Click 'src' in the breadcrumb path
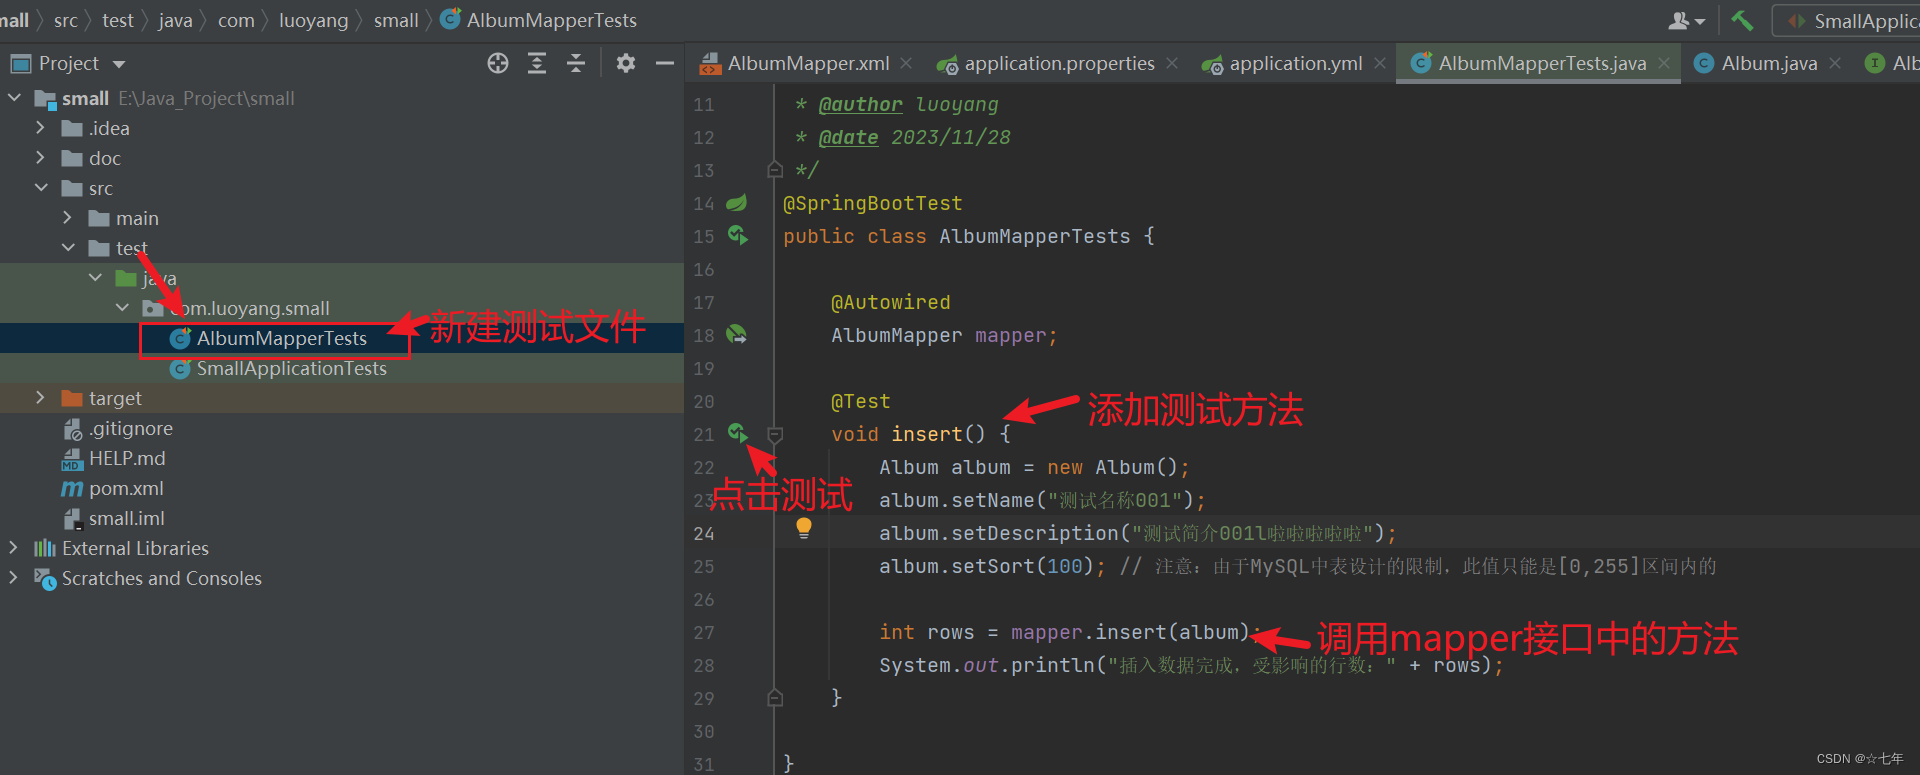Viewport: 1920px width, 775px height. [66, 20]
